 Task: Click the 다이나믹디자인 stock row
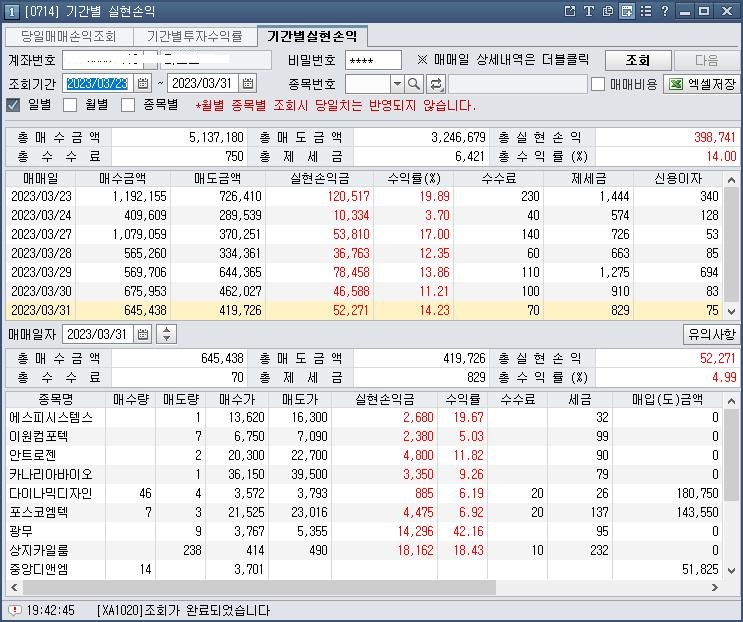point(364,493)
